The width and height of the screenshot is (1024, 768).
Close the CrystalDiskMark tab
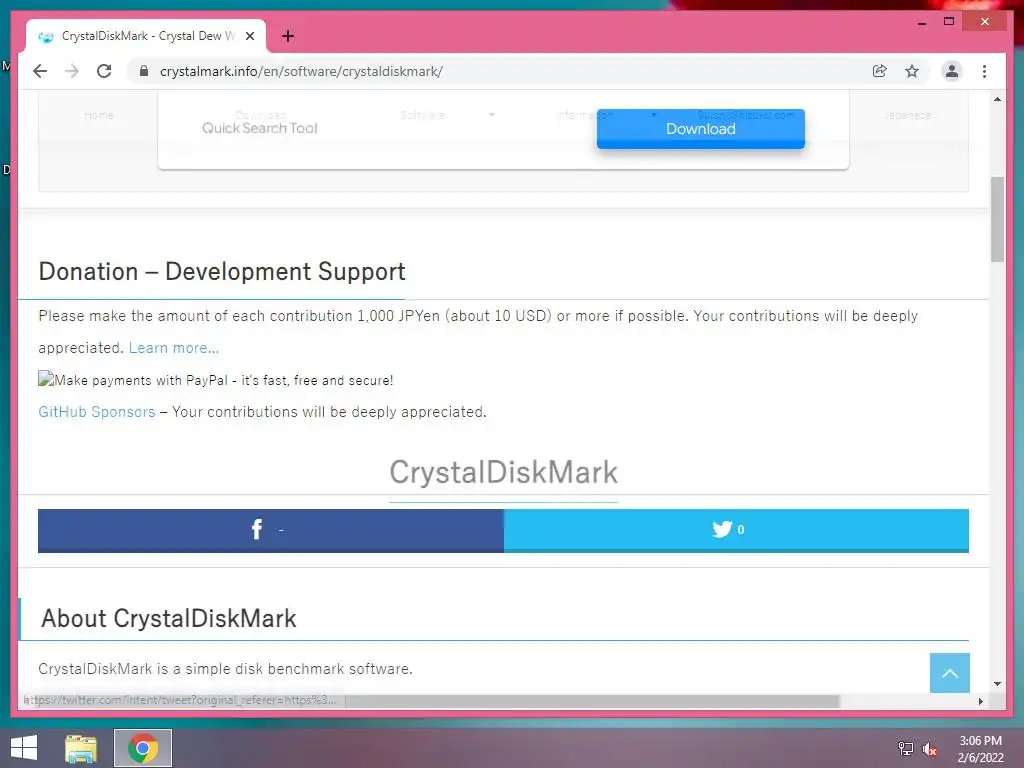click(x=249, y=36)
